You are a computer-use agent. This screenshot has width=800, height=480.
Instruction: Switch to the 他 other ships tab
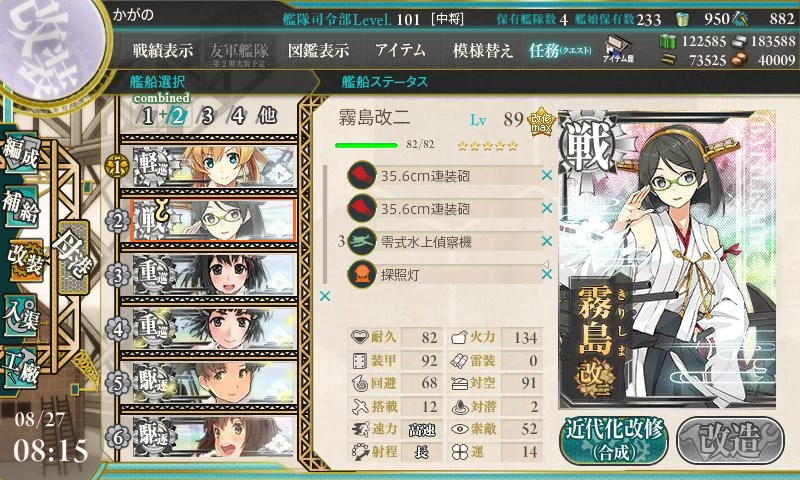click(x=267, y=115)
